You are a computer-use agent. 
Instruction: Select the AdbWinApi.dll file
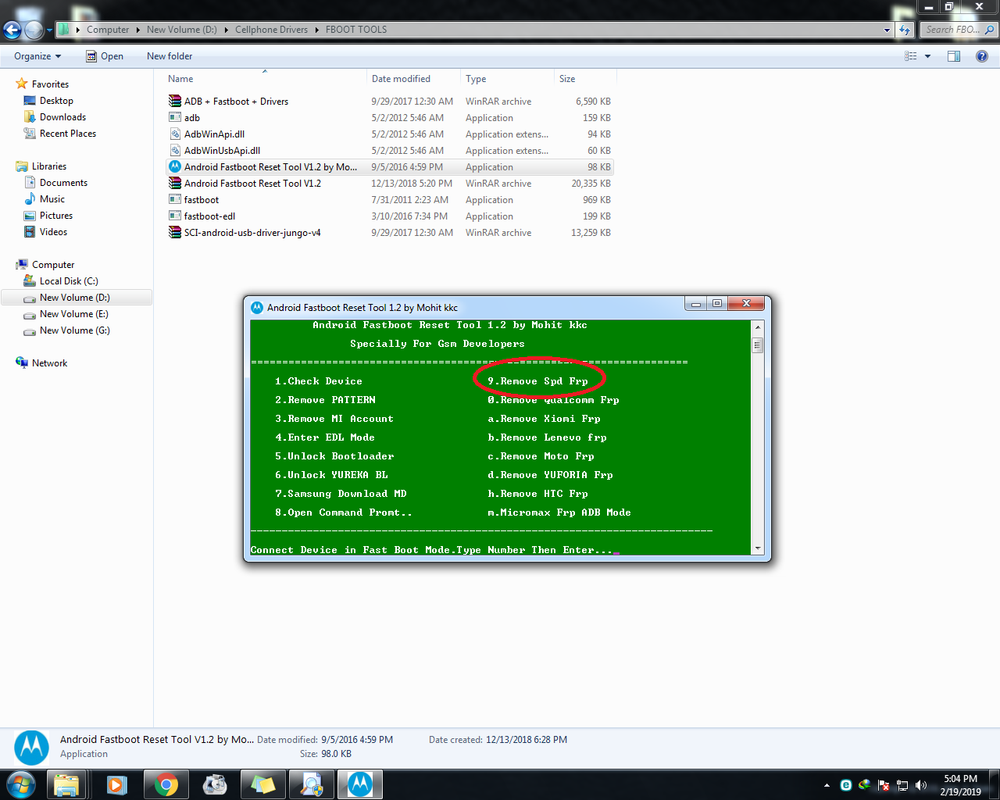(x=389, y=134)
